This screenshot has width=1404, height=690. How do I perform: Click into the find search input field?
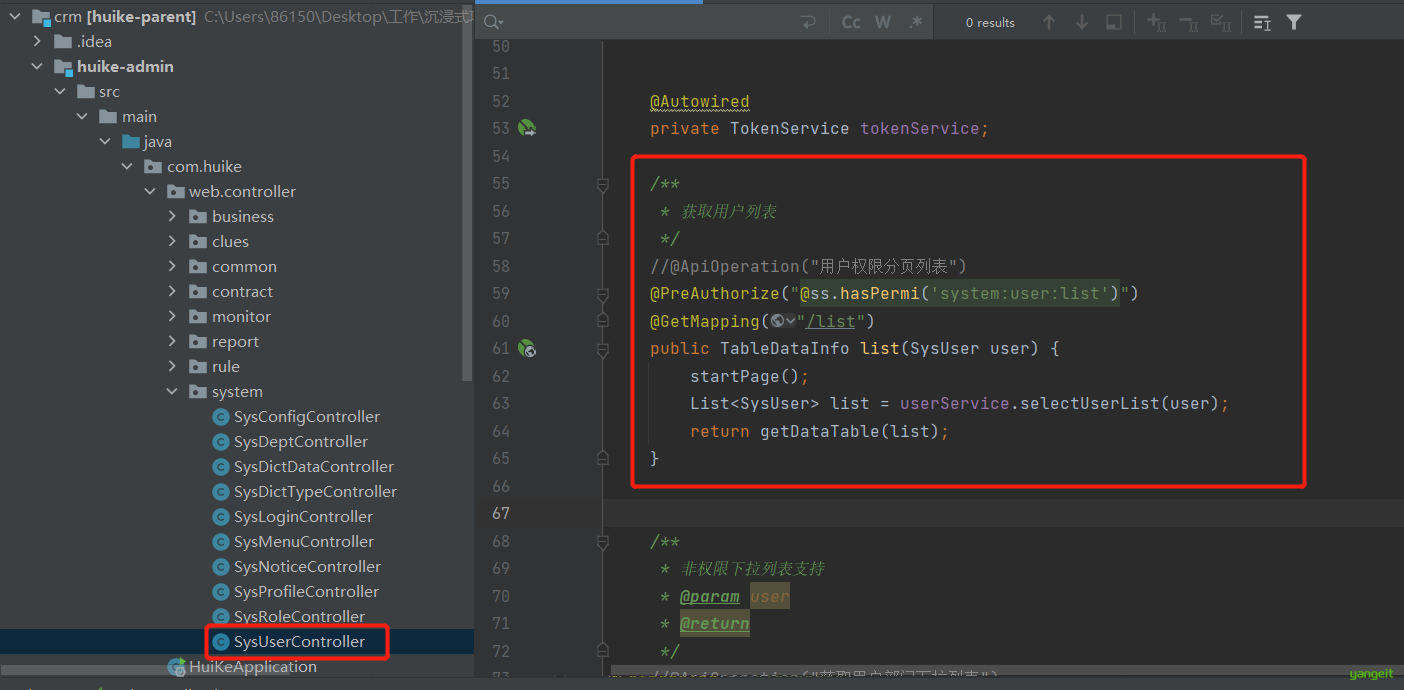click(x=650, y=22)
